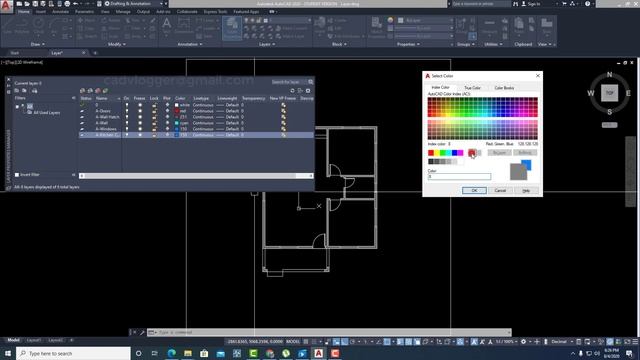Click the AutoCAD application menu logo
The image size is (640, 360).
6,6
